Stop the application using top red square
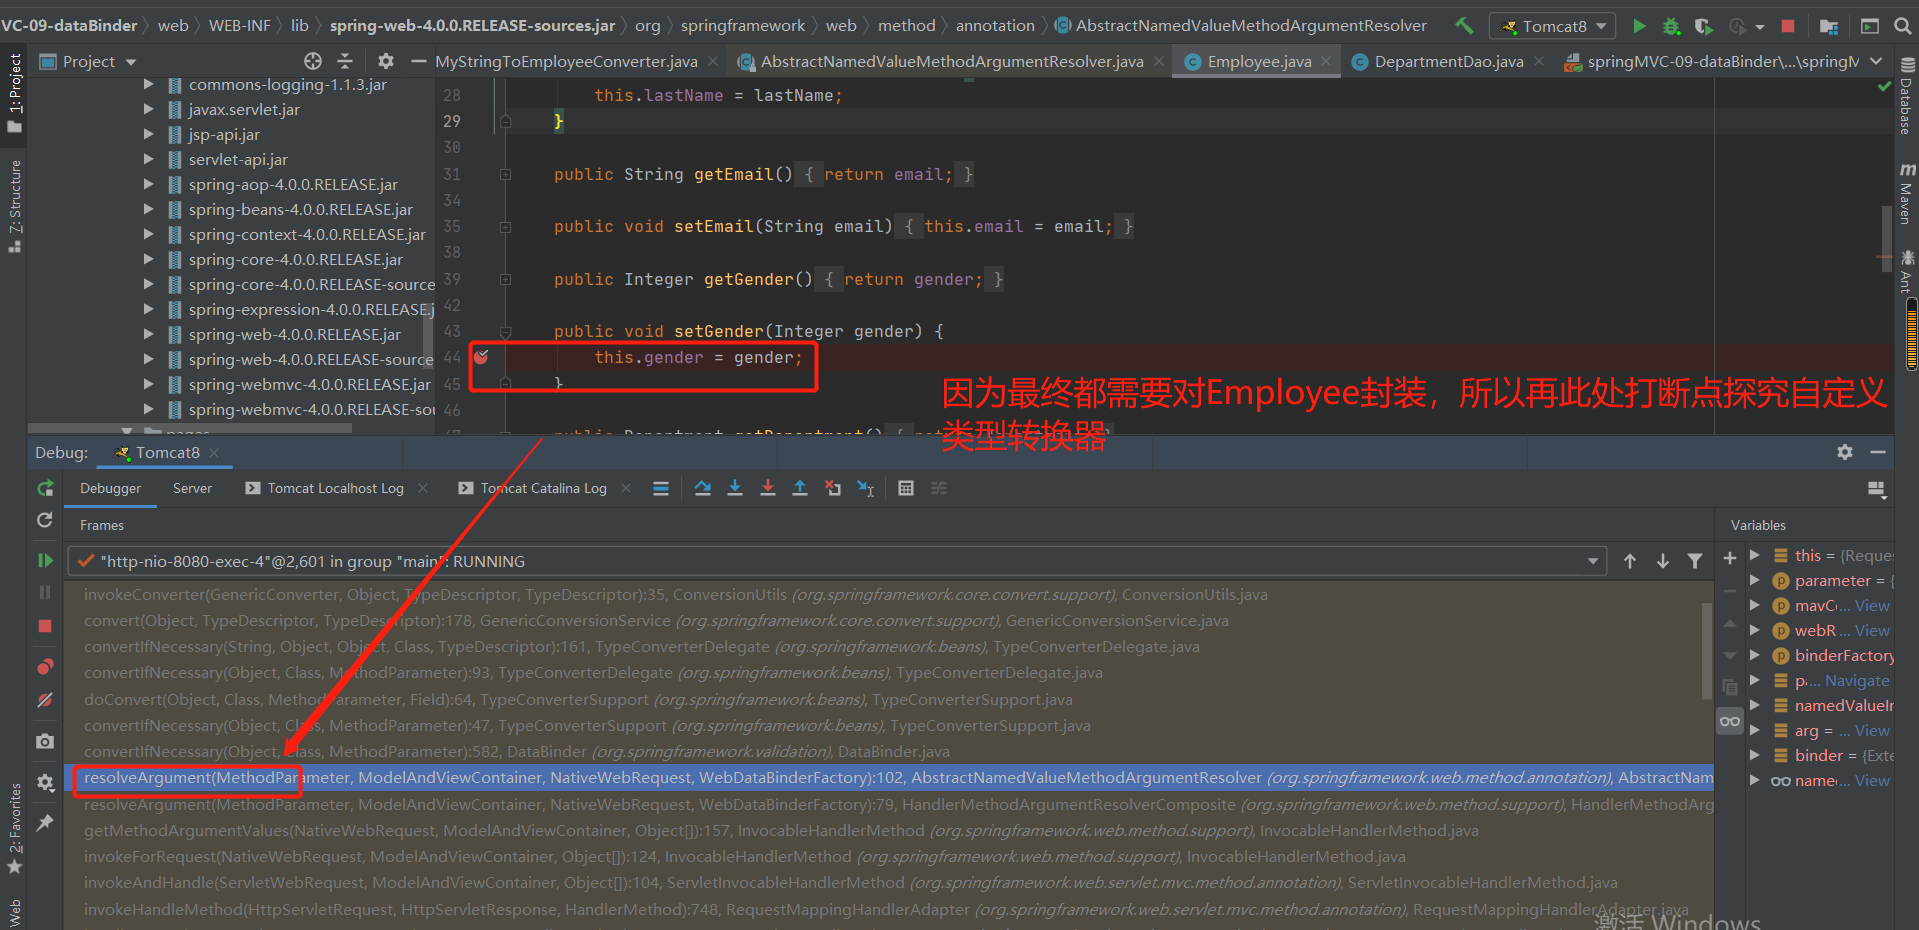1919x930 pixels. [1788, 26]
